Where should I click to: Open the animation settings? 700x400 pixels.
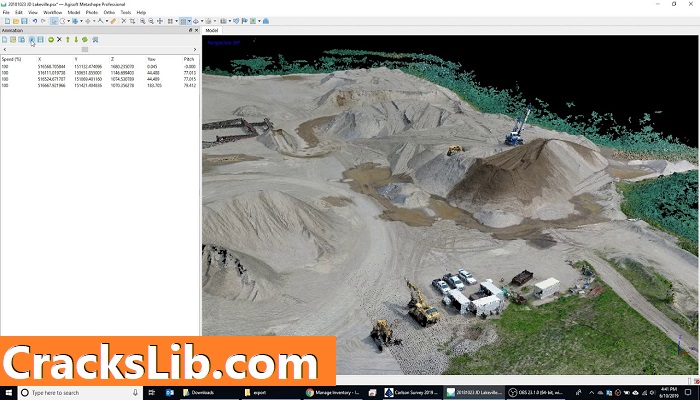(96, 40)
